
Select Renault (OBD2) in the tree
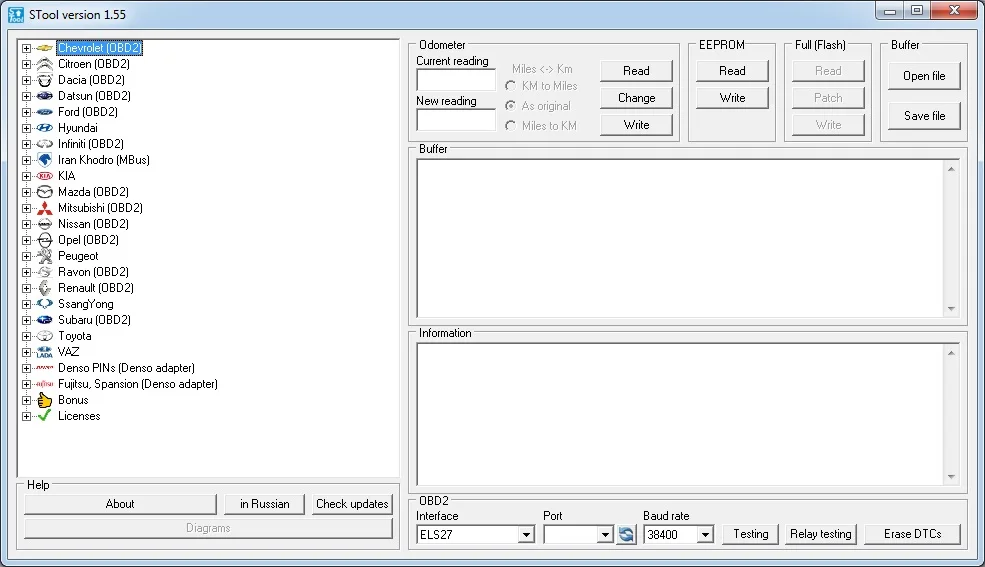[x=95, y=288]
